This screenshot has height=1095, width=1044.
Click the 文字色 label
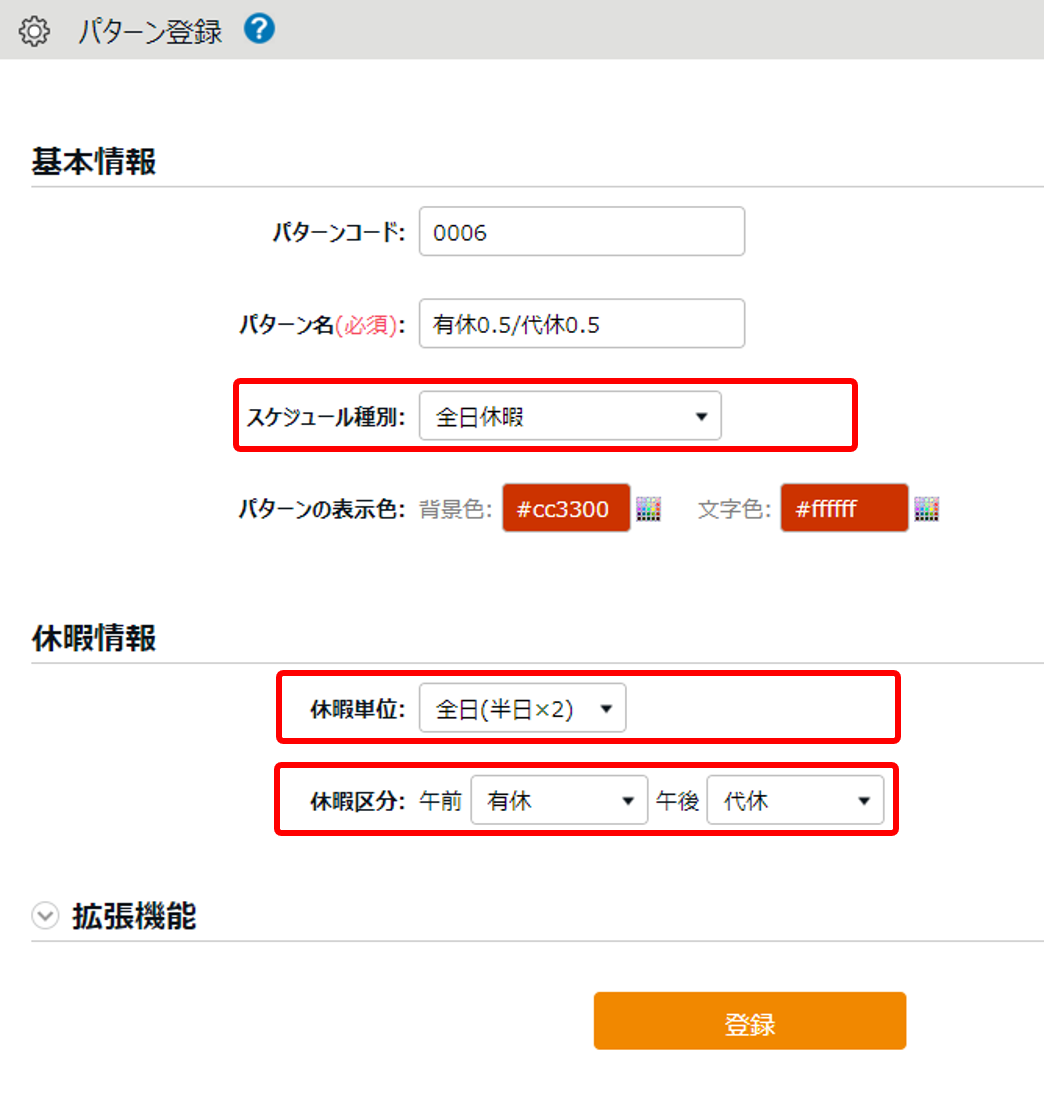point(734,509)
